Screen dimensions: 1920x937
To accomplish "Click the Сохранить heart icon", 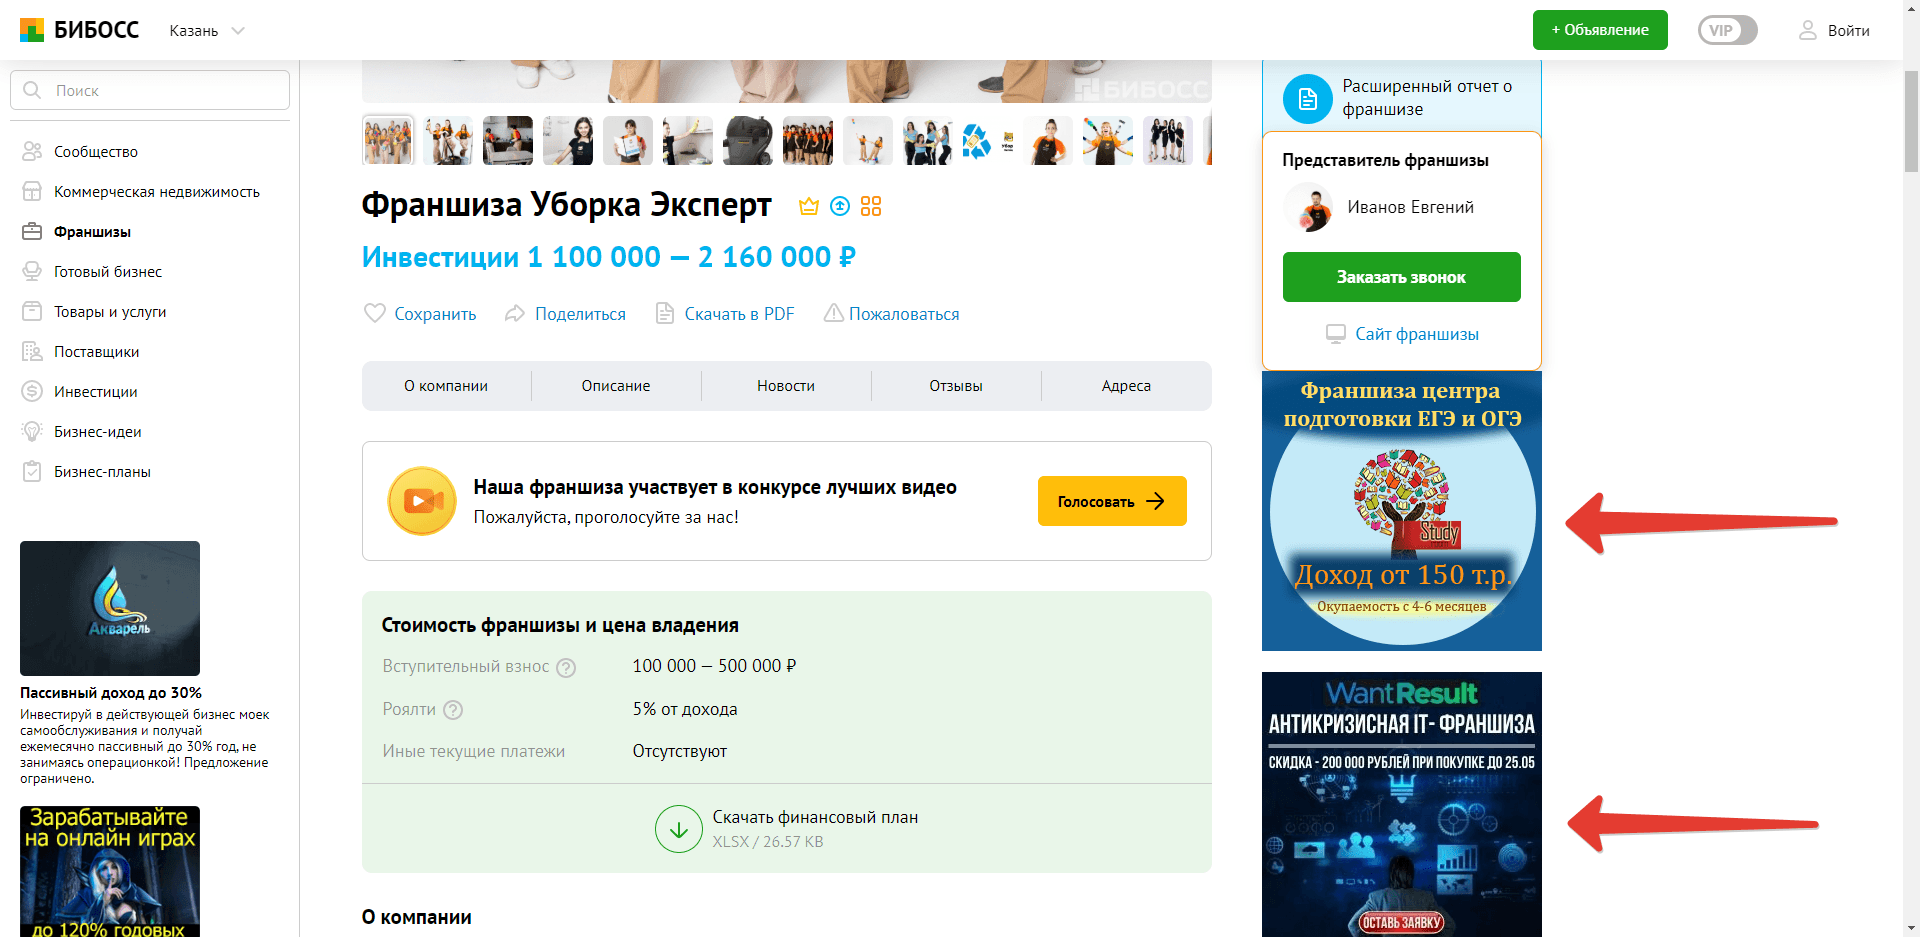I will click(375, 313).
